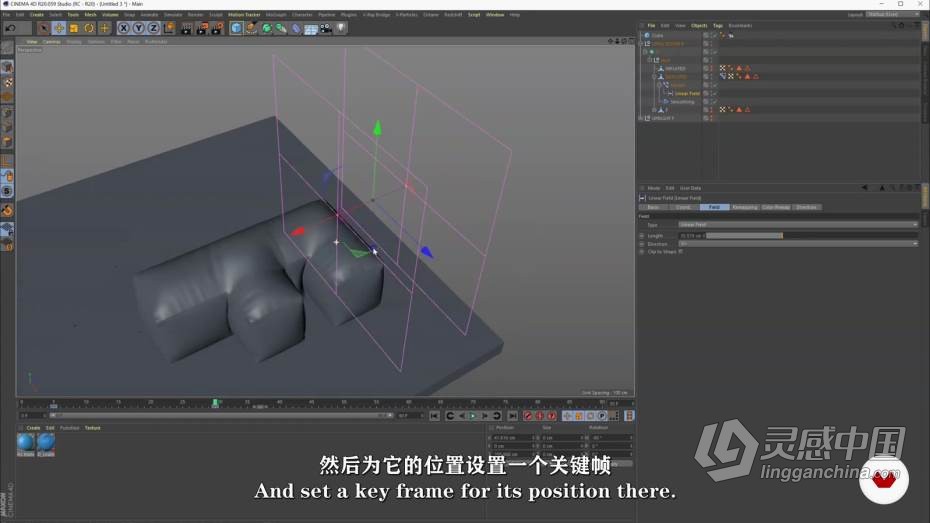Toggle the Linear Field enable checkmark
This screenshot has height=523, width=930.
tap(715, 93)
